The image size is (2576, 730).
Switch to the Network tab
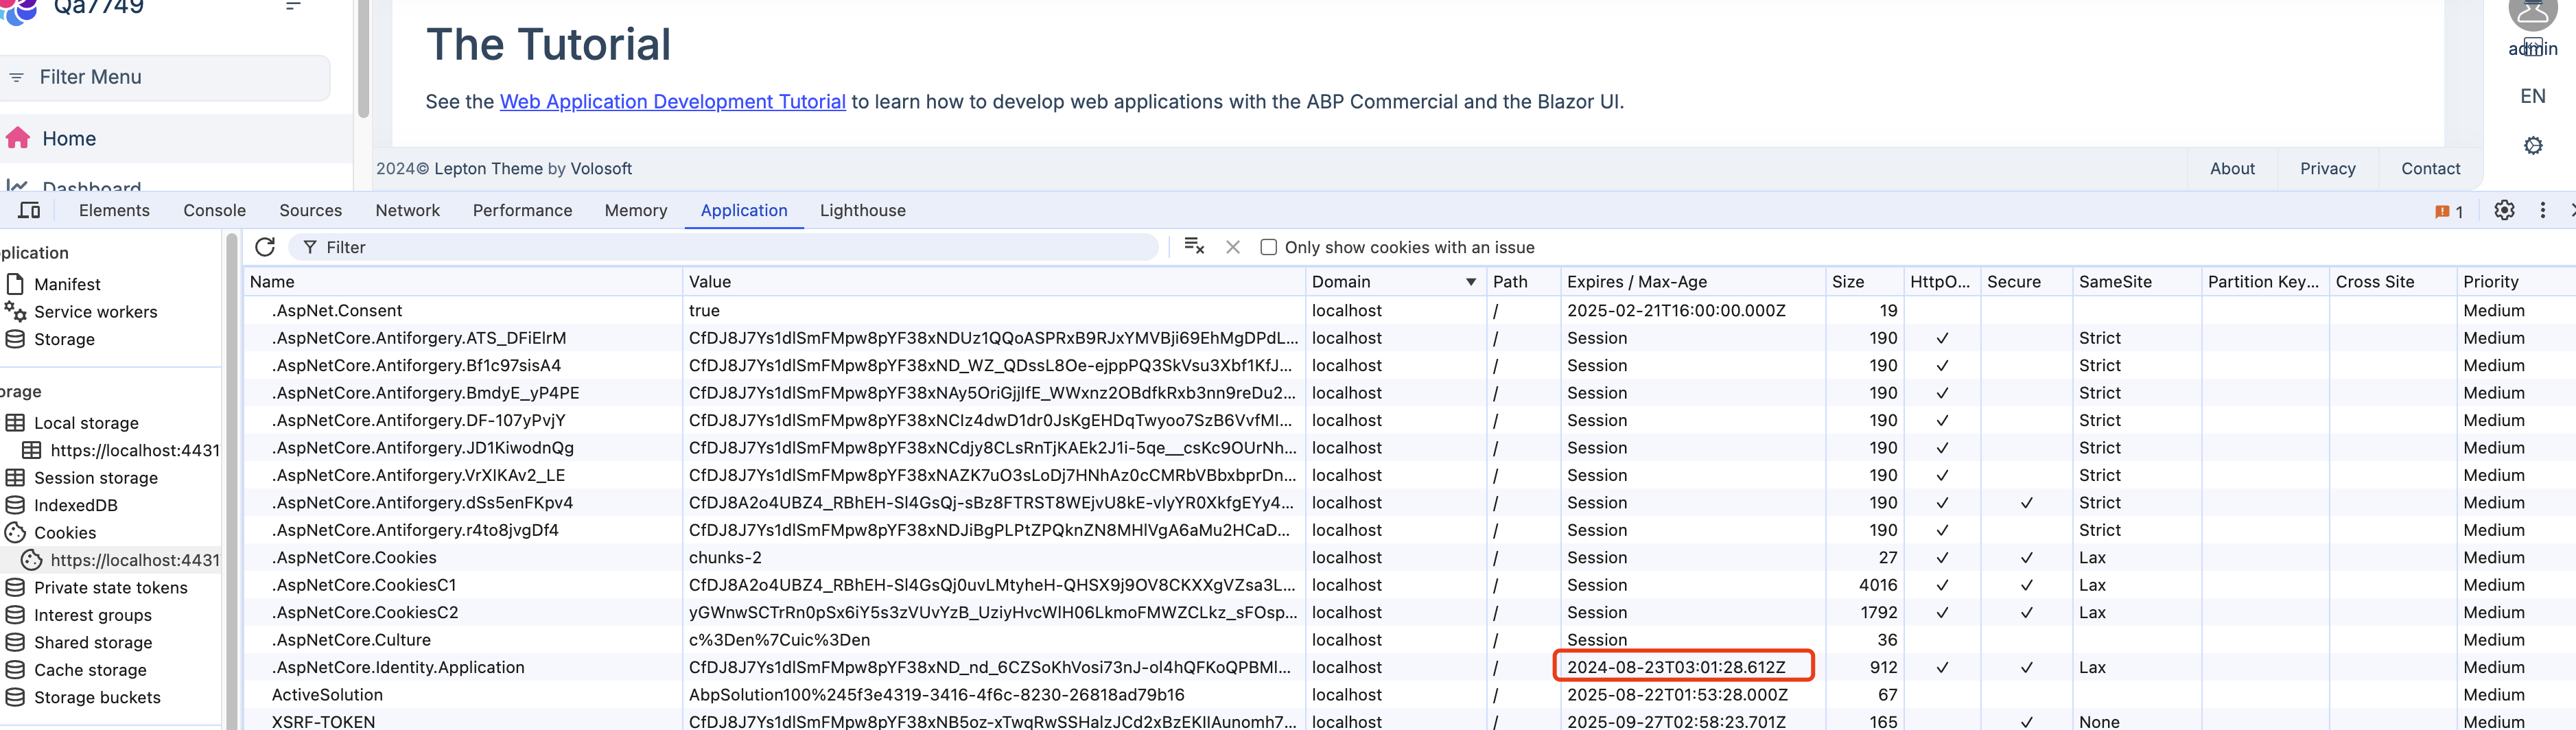(x=407, y=210)
